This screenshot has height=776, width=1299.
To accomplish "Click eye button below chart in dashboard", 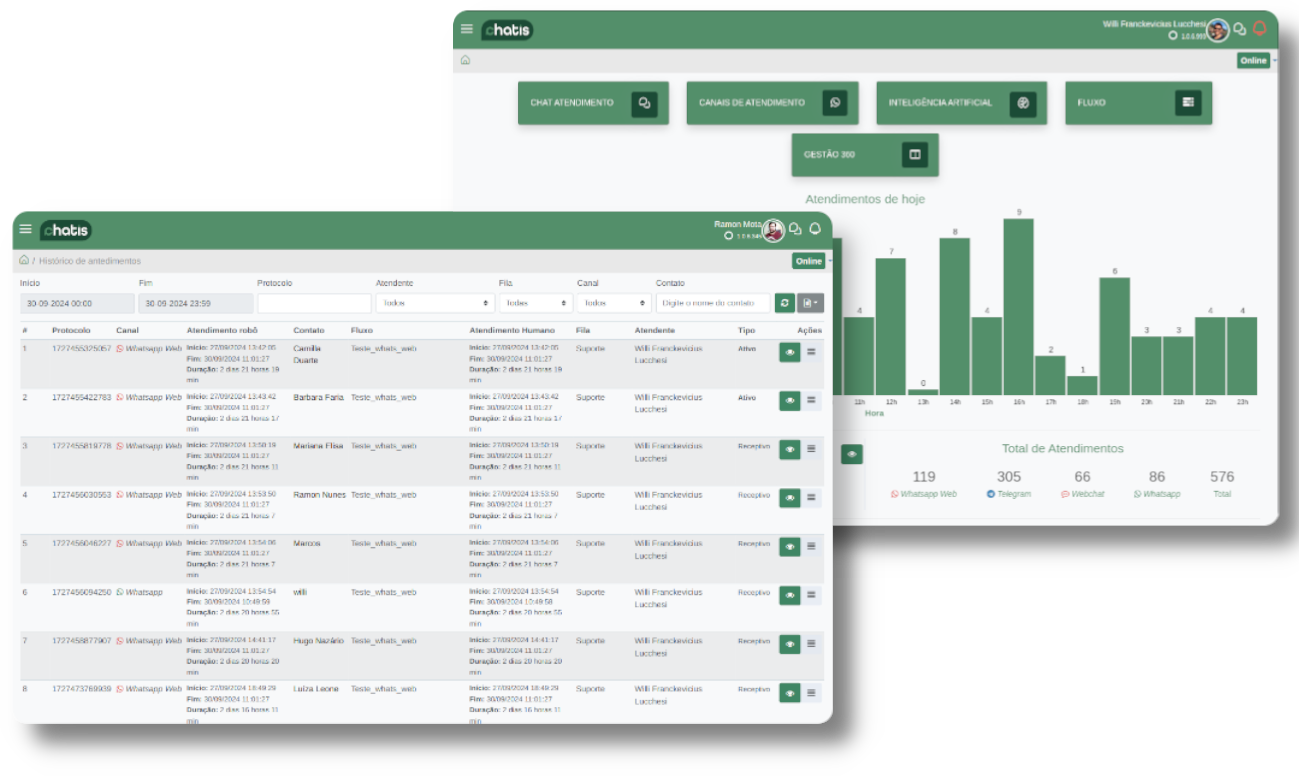I will coord(852,454).
